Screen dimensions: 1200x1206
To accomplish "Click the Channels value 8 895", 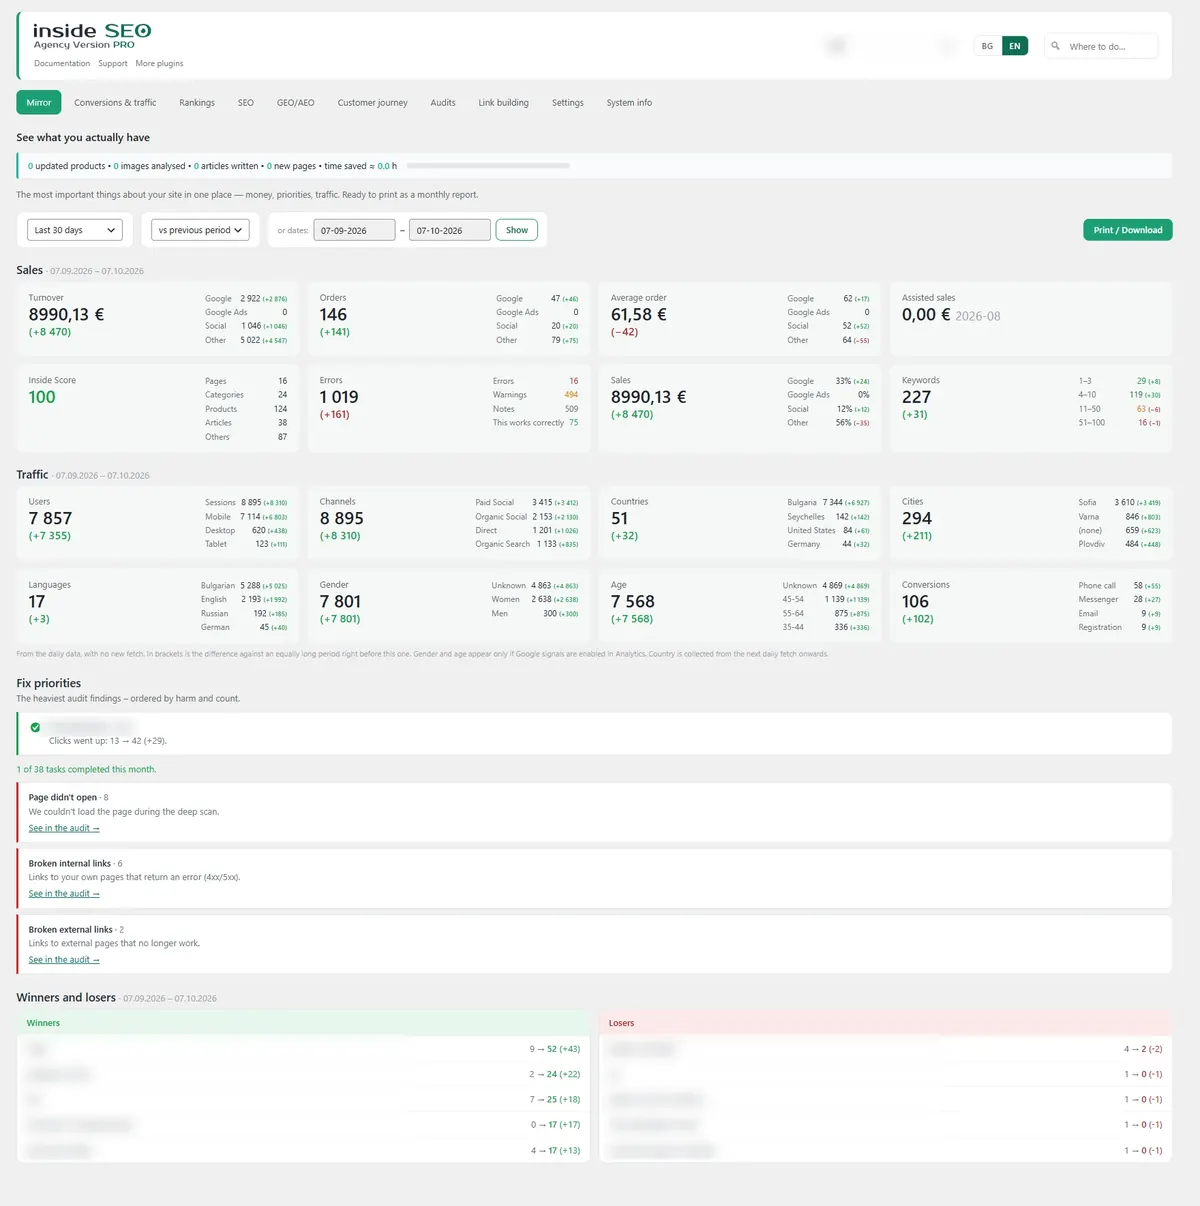I will coord(342,518).
